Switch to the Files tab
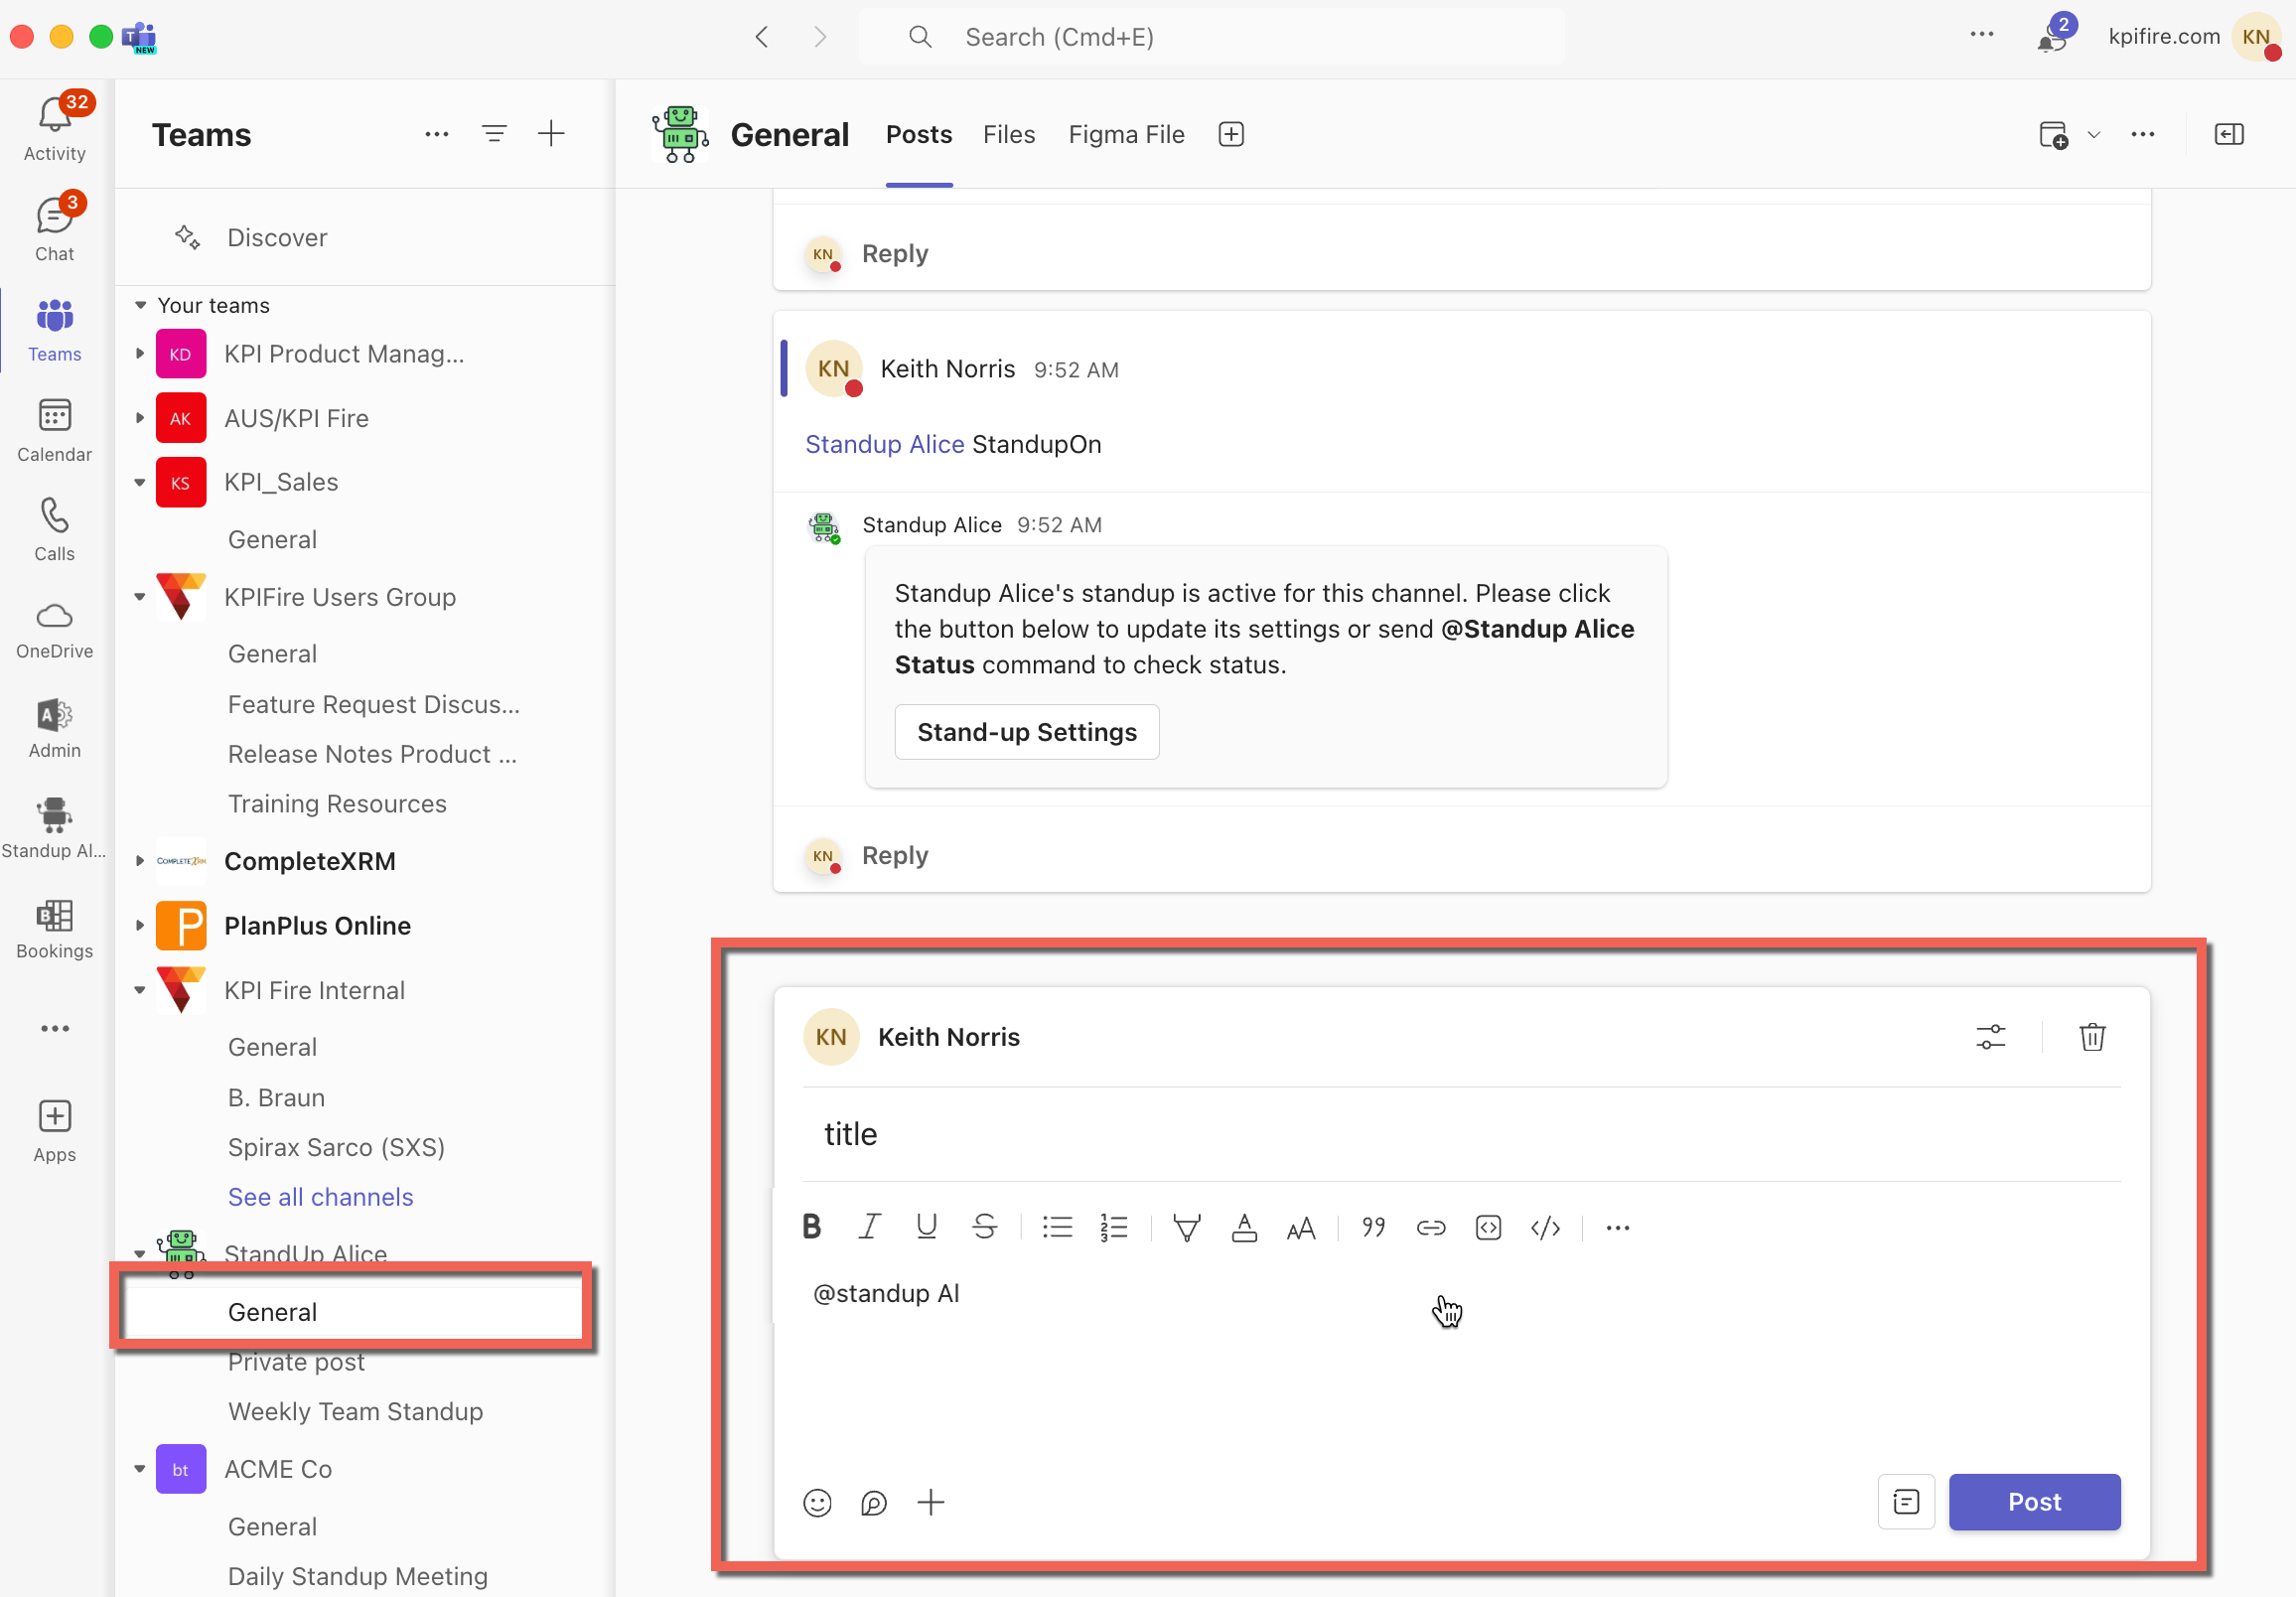Screen dimensions: 2296x1597 coord(1008,135)
